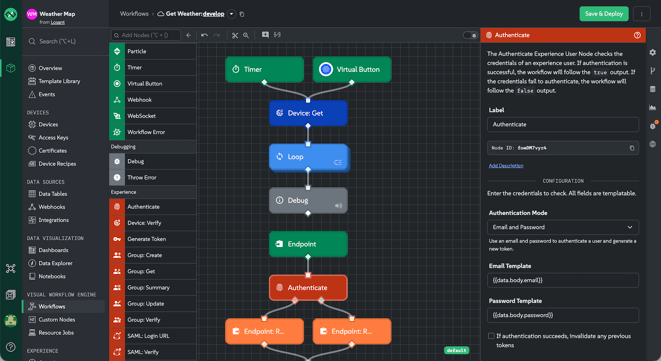Open the debug icon with orange badge
Image resolution: width=661 pixels, height=361 pixels.
pyautogui.click(x=653, y=125)
